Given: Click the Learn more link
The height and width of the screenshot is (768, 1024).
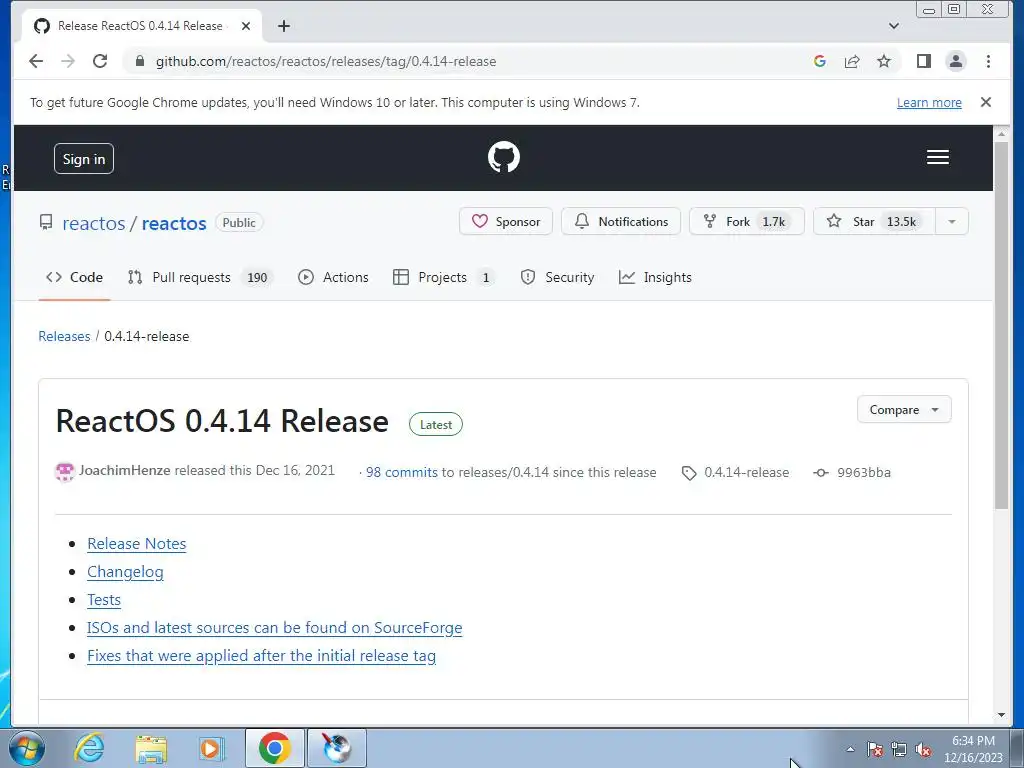Looking at the screenshot, I should (x=929, y=103).
